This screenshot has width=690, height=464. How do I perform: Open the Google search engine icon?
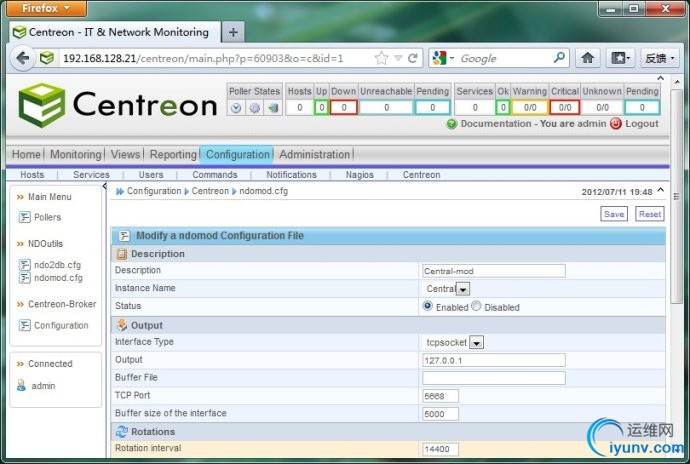click(439, 58)
